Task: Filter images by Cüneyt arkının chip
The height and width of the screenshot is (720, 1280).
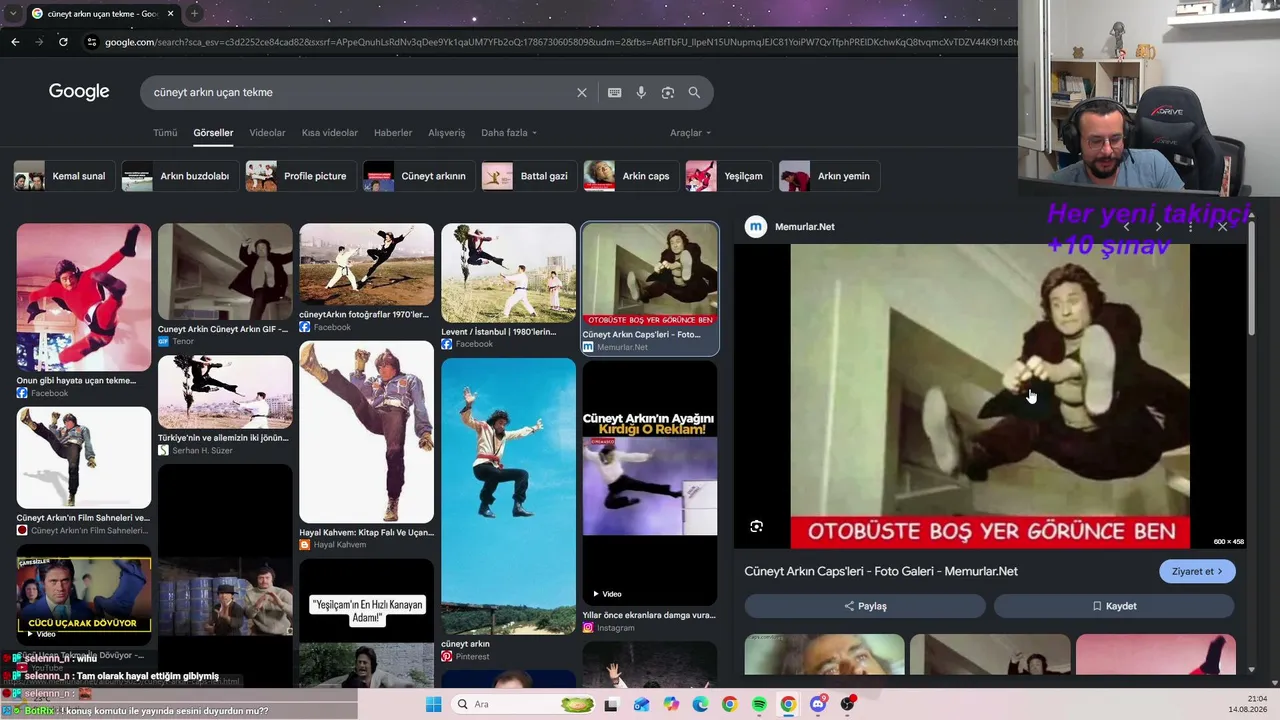Action: 419,176
